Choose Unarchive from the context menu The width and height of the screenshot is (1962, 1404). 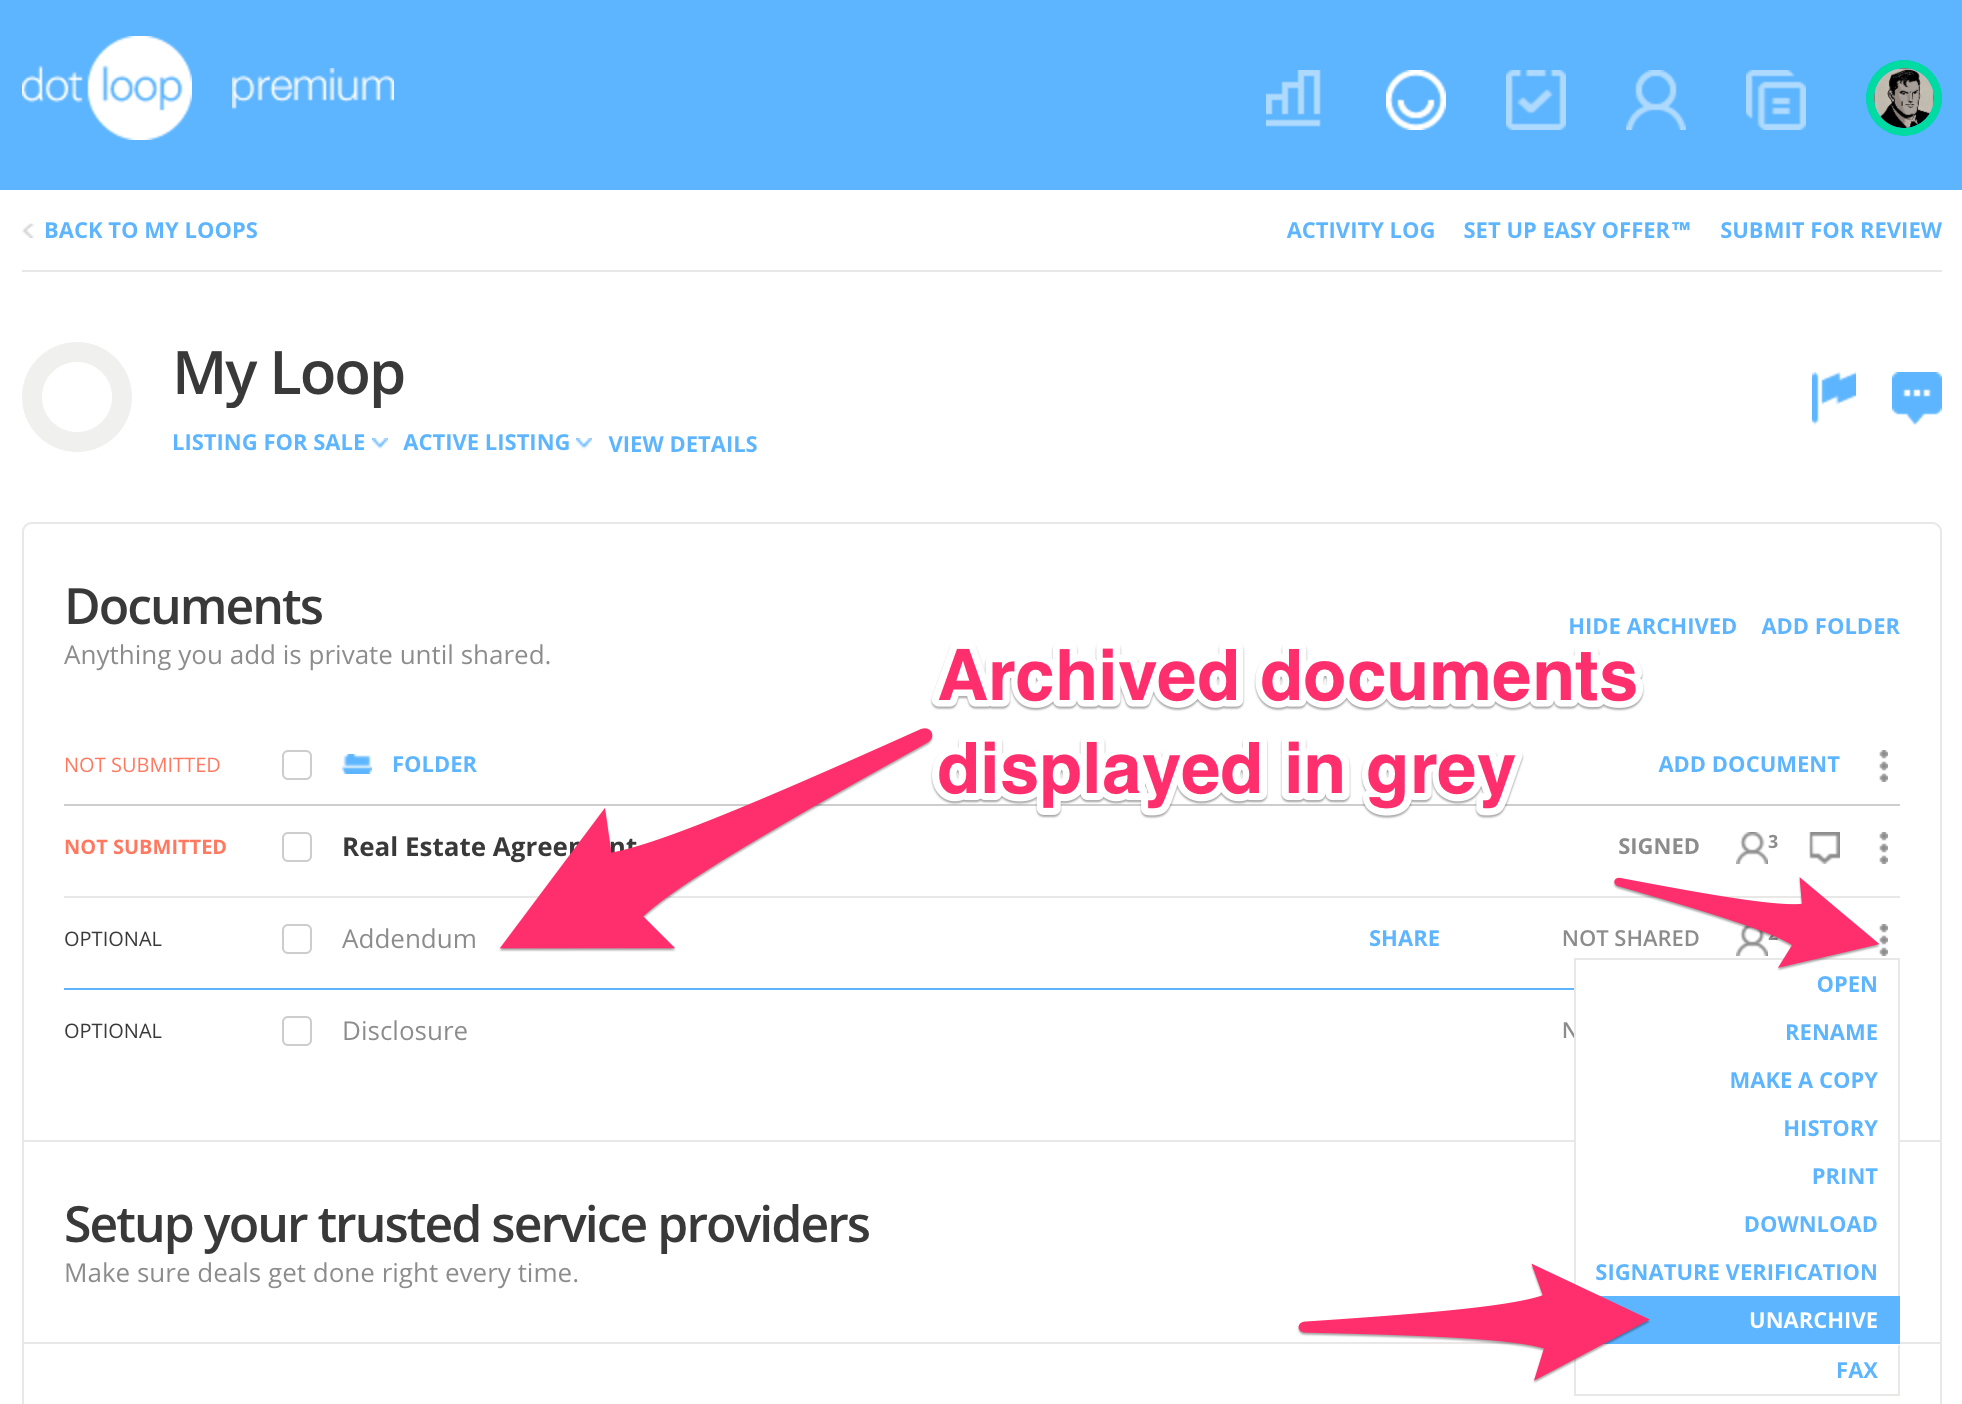click(1812, 1320)
